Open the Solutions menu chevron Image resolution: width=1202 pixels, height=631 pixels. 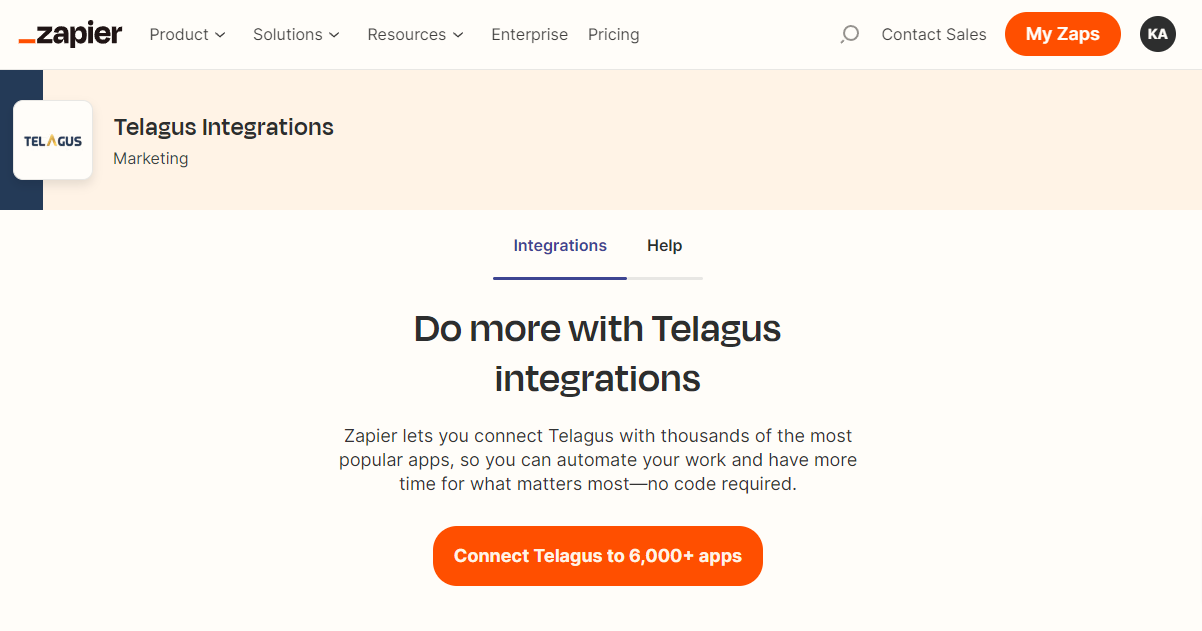point(334,34)
